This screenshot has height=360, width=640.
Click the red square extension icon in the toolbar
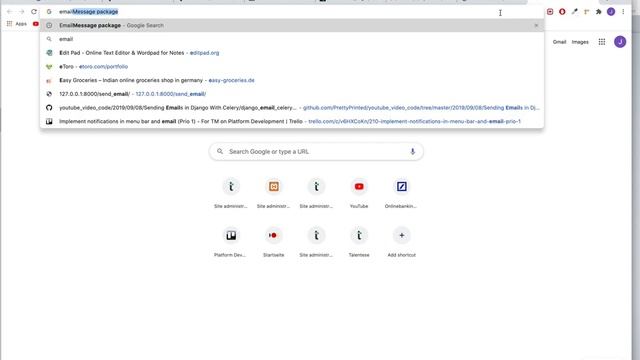click(x=550, y=12)
